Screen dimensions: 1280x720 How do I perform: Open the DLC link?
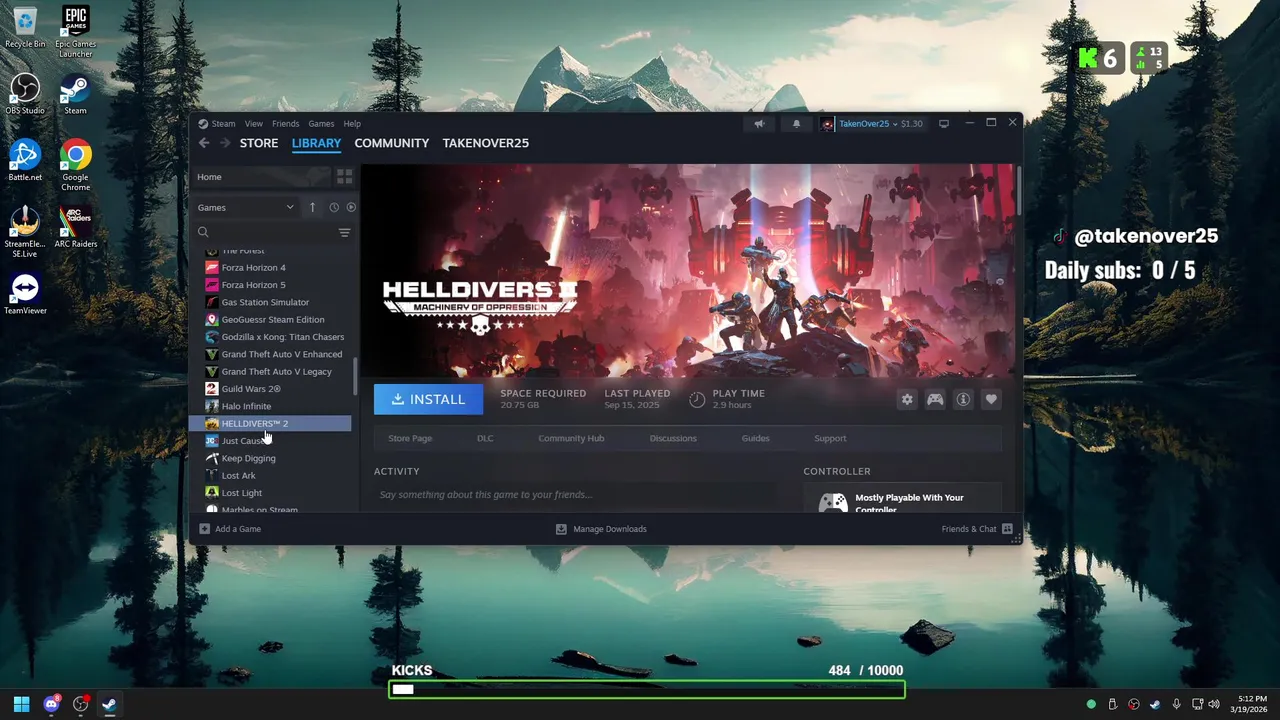tap(485, 438)
